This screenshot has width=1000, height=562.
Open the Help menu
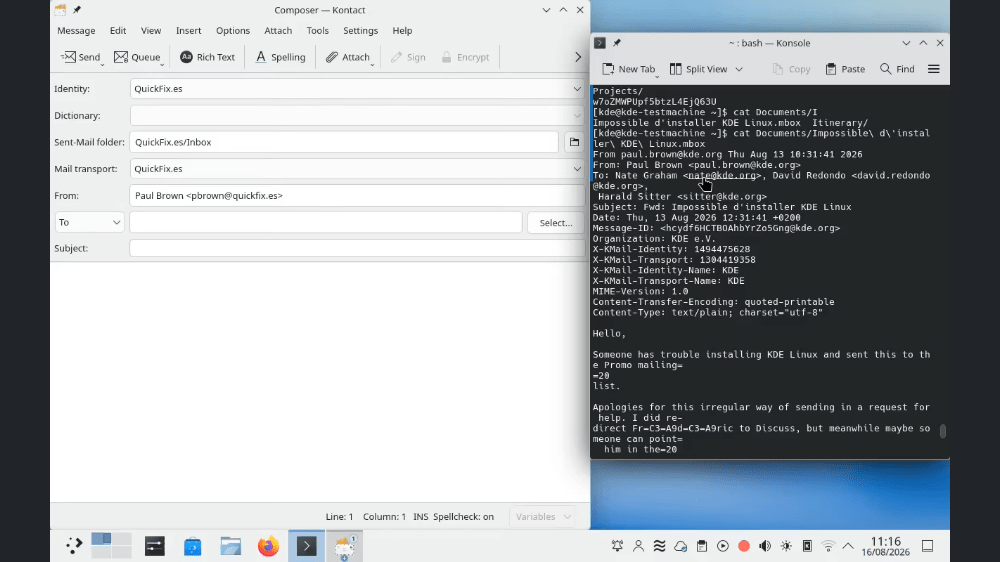[402, 31]
